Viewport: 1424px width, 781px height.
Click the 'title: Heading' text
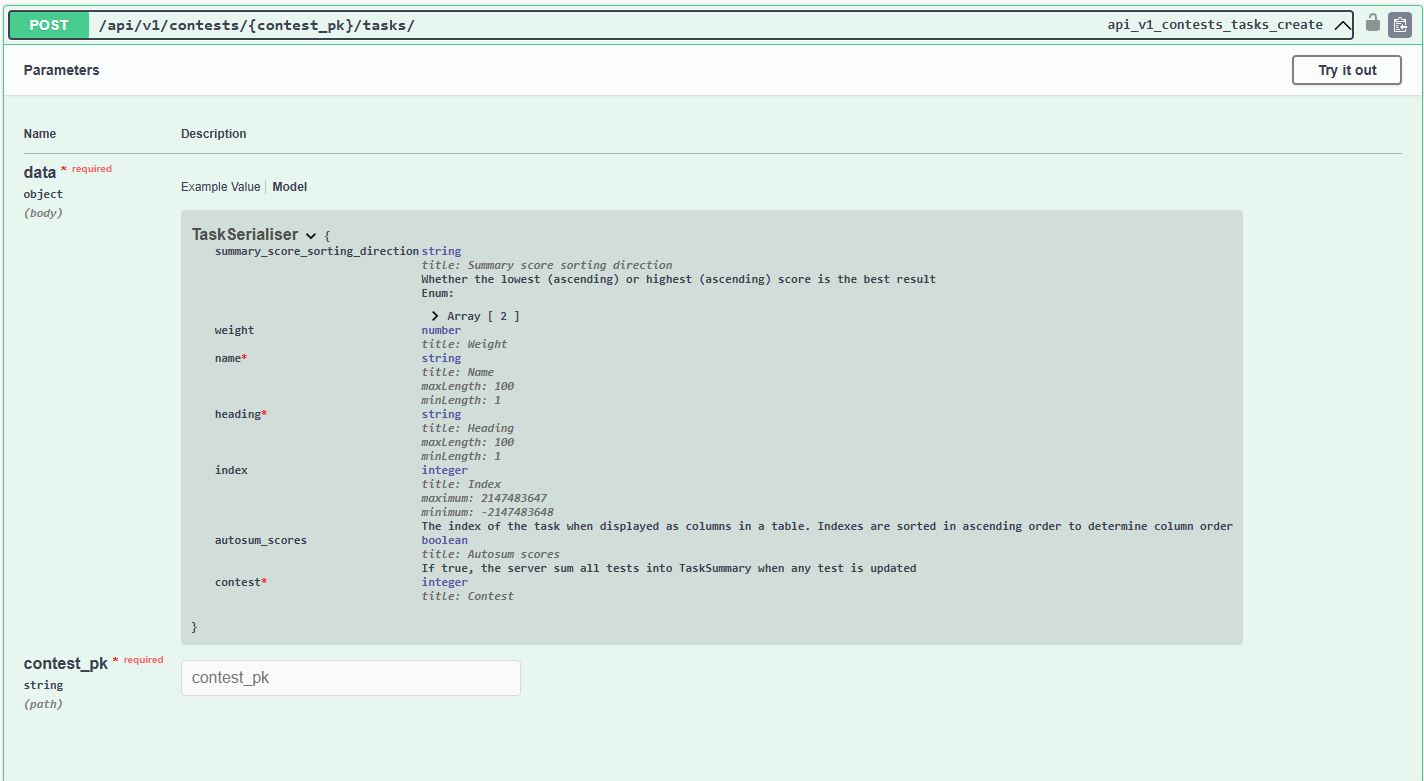468,428
